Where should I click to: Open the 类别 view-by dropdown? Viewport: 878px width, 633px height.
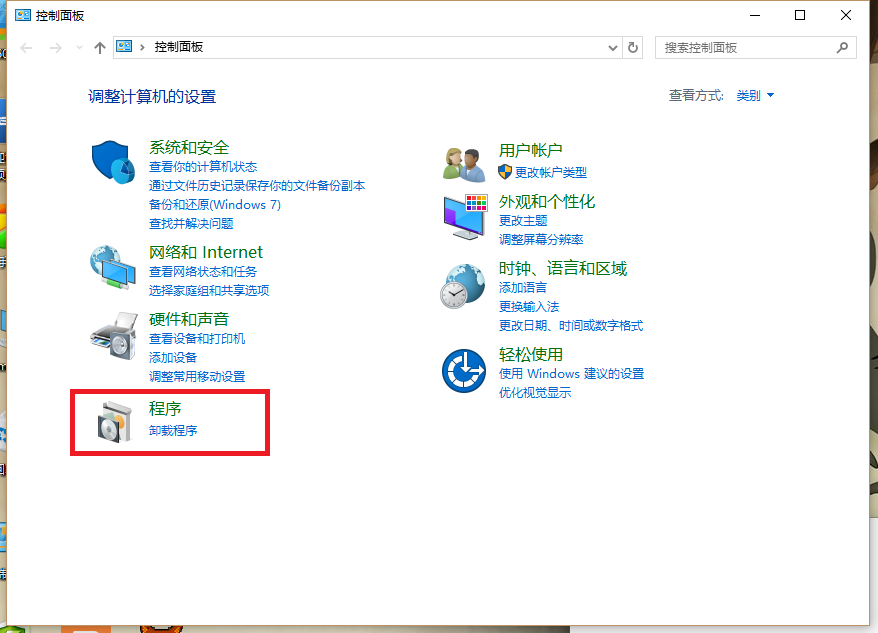755,96
